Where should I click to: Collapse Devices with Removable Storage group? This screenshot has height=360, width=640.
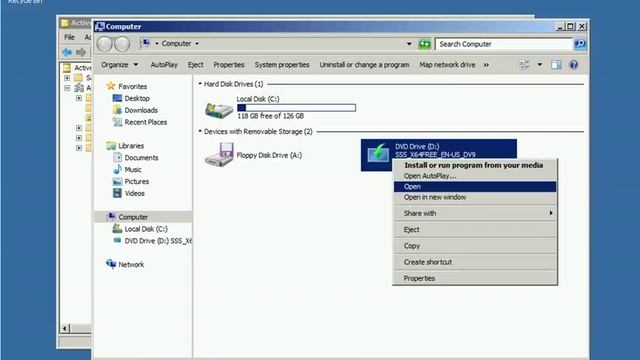[200, 131]
